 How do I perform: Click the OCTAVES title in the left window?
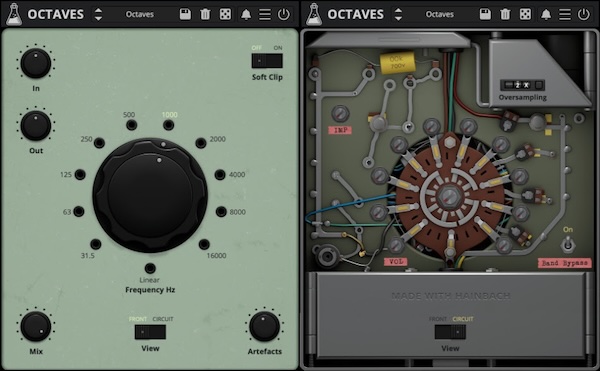[56, 14]
